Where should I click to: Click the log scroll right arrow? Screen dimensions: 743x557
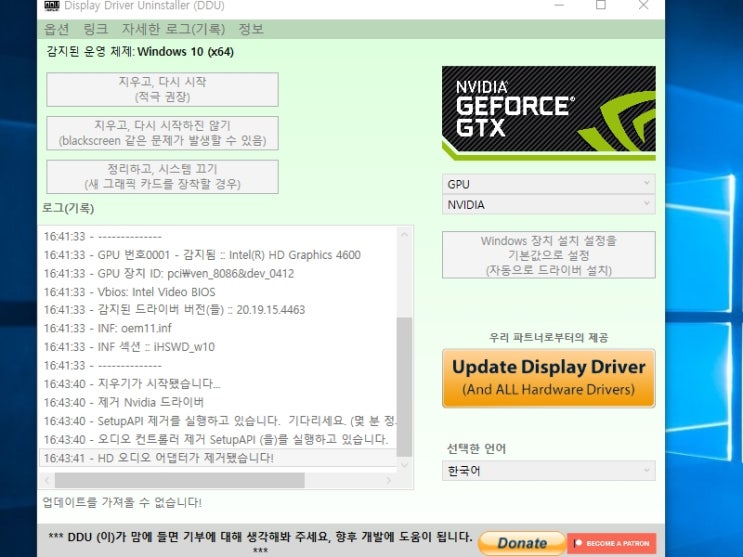(x=389, y=480)
